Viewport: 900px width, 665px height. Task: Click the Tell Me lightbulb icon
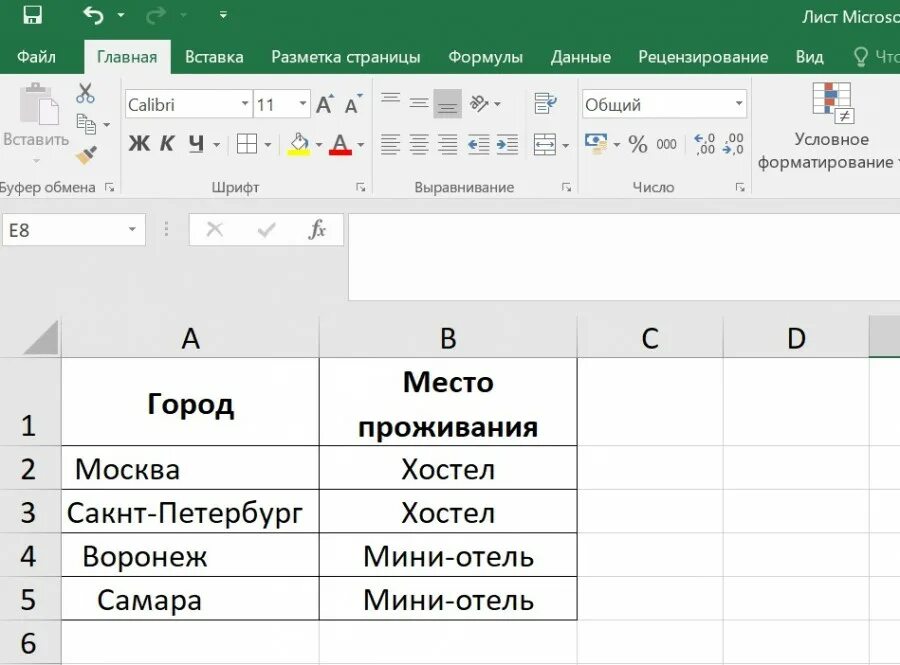[x=860, y=57]
